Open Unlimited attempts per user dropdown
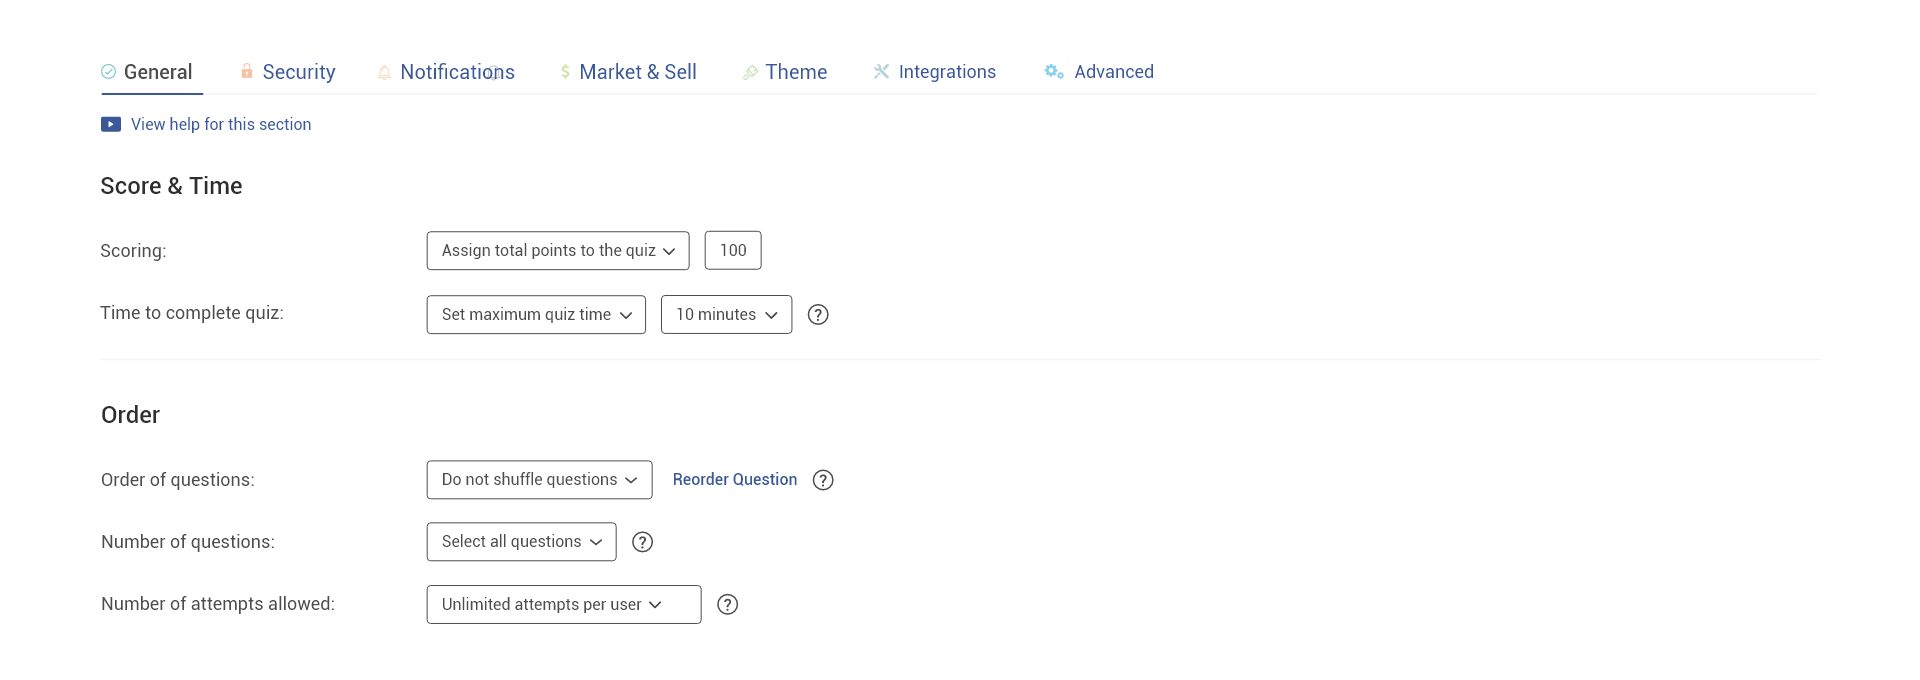The image size is (1920, 680). click(x=563, y=605)
